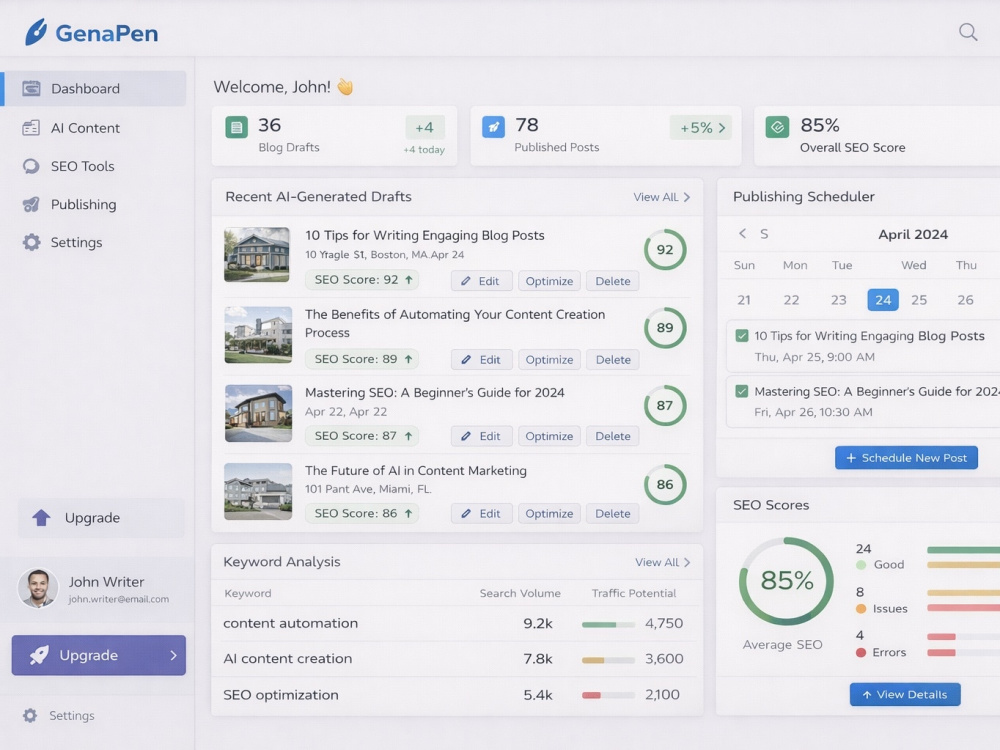The width and height of the screenshot is (1000, 750).
Task: Click the SEO optimization traffic potential bar
Action: (608, 695)
